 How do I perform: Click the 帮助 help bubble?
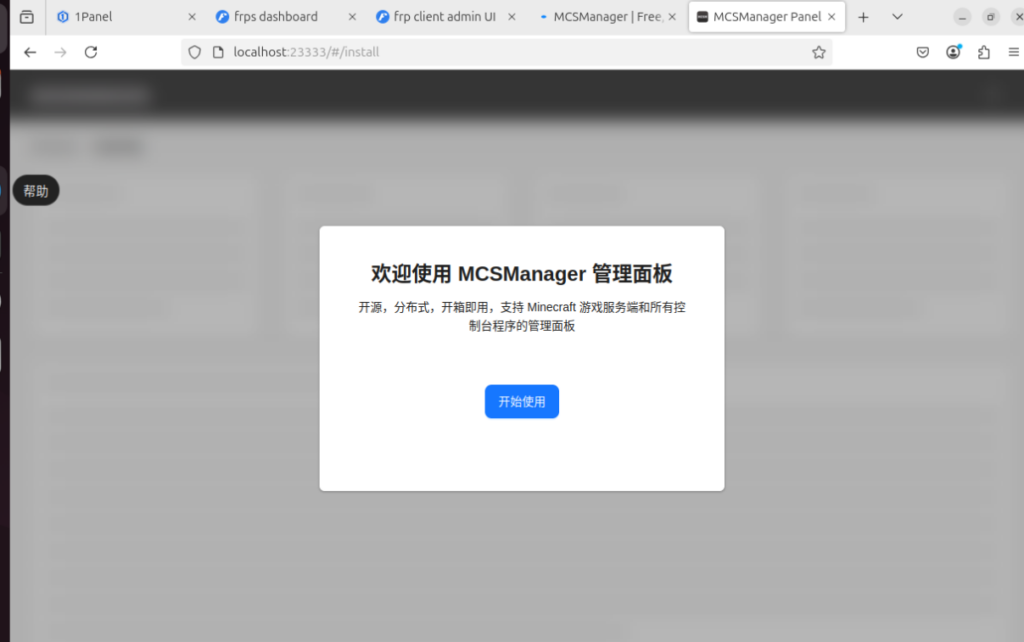[x=36, y=191]
